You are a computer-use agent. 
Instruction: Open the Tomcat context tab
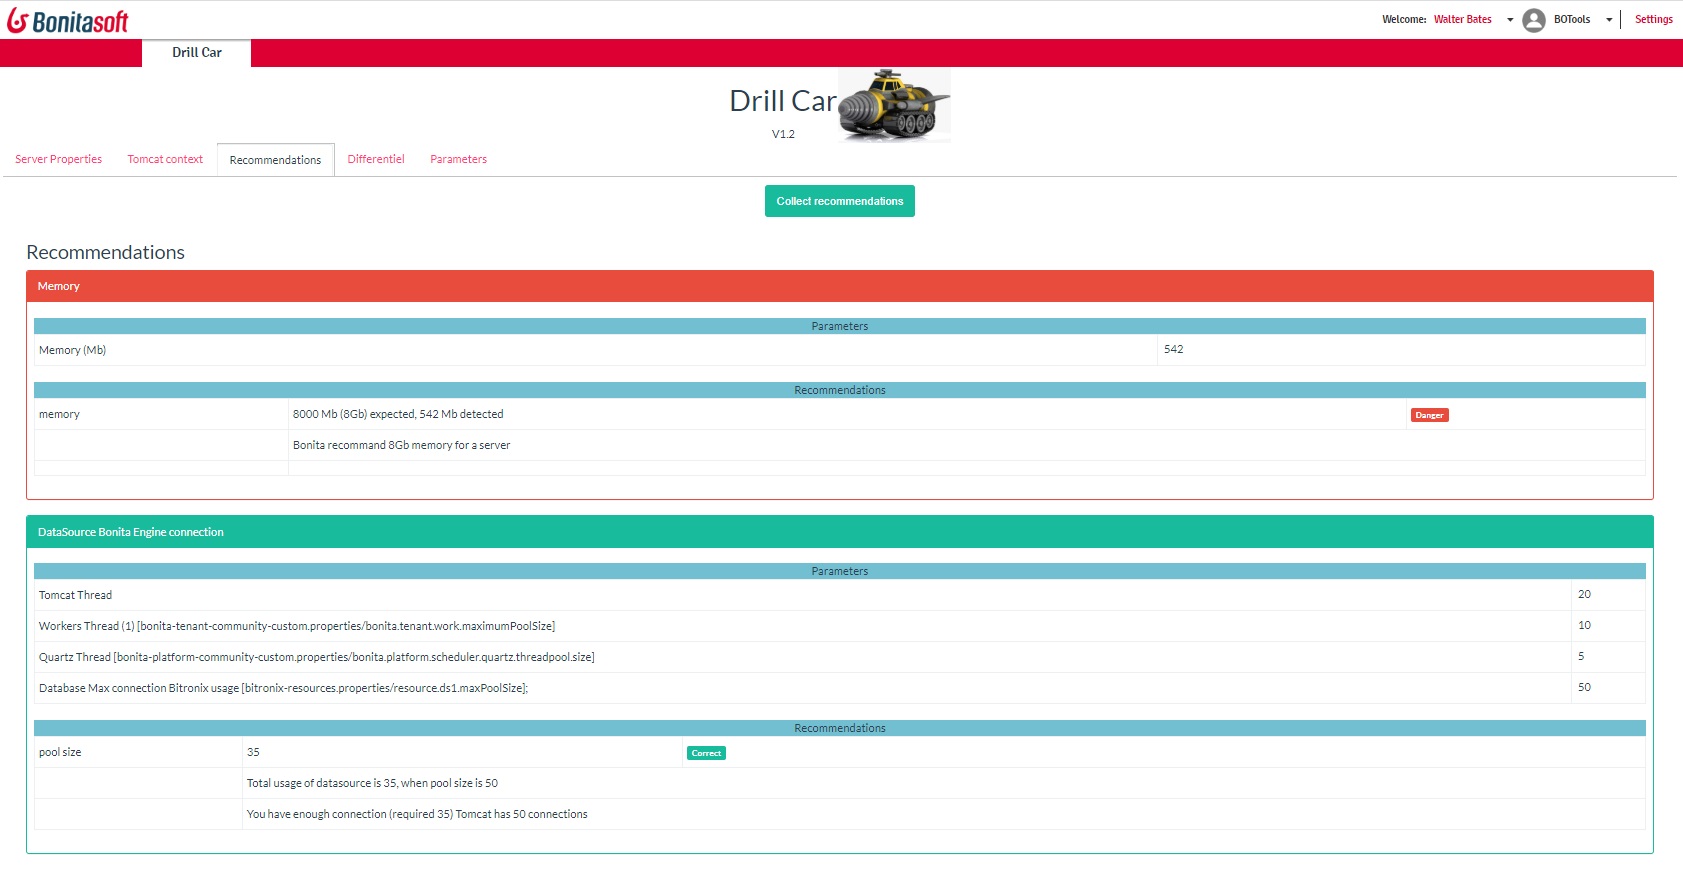(165, 159)
